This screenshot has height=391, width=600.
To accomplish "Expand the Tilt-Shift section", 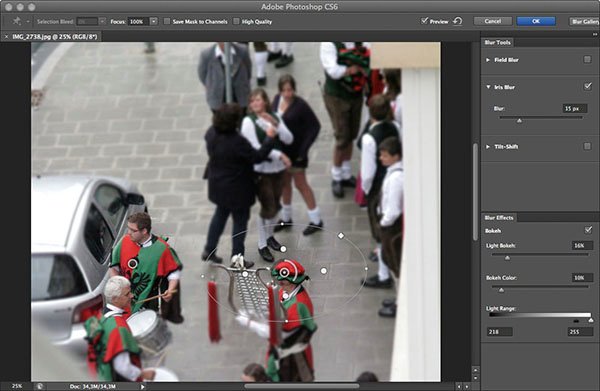I will (x=488, y=147).
